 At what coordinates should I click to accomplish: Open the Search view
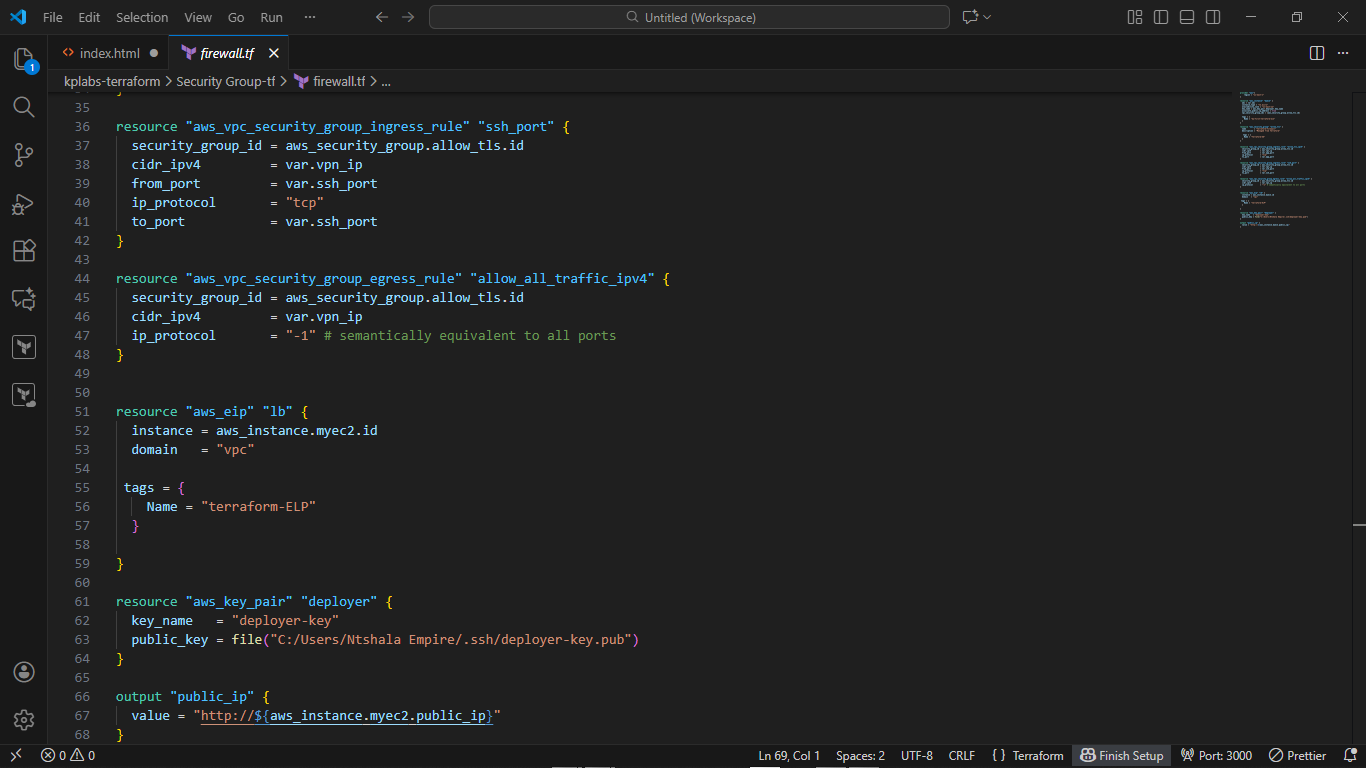(24, 107)
